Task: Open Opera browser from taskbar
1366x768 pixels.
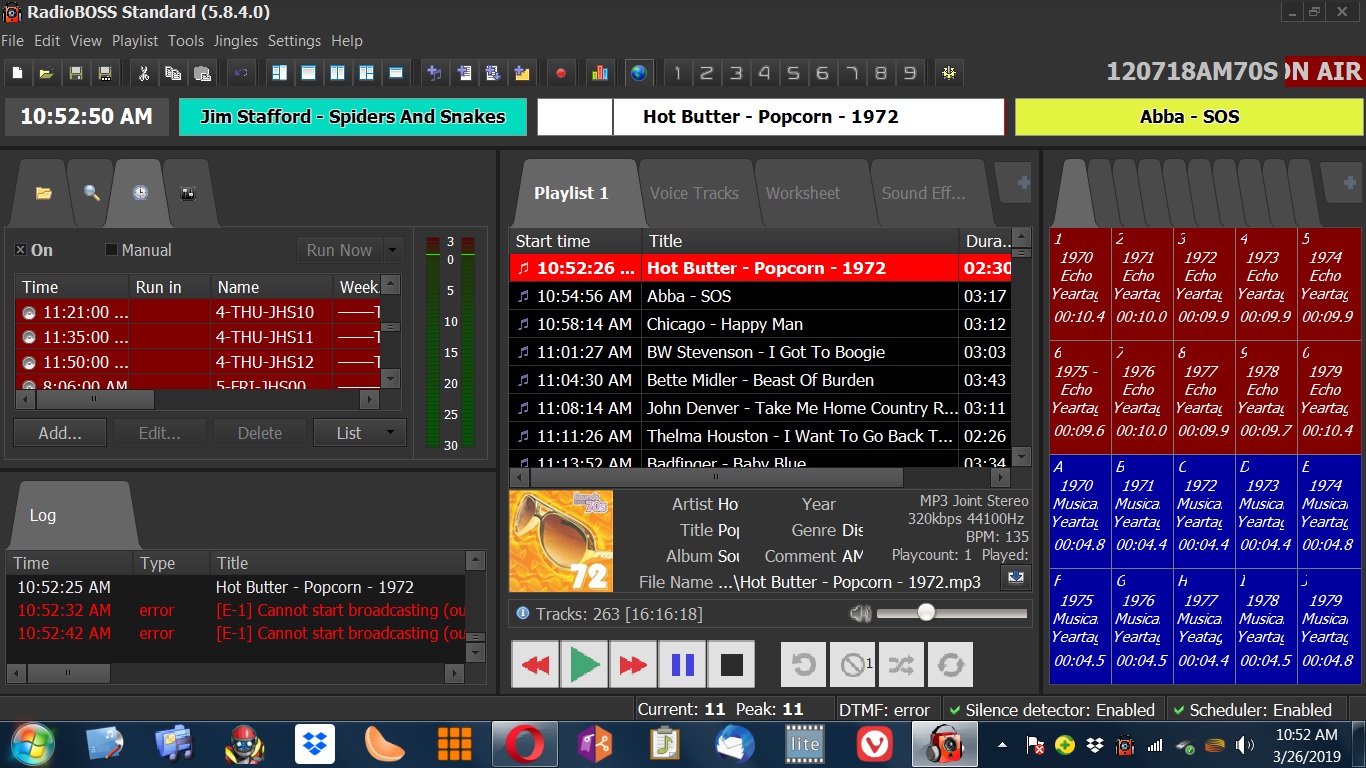Action: click(525, 745)
